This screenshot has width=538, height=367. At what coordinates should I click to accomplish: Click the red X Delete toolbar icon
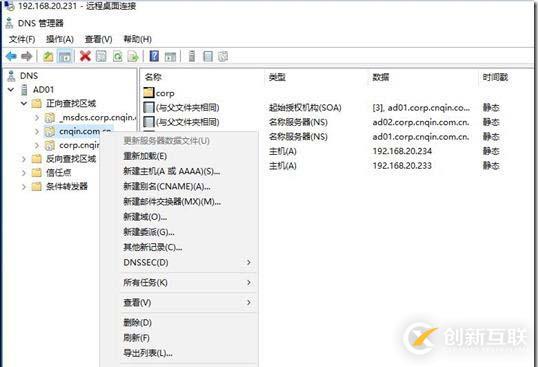(x=85, y=56)
